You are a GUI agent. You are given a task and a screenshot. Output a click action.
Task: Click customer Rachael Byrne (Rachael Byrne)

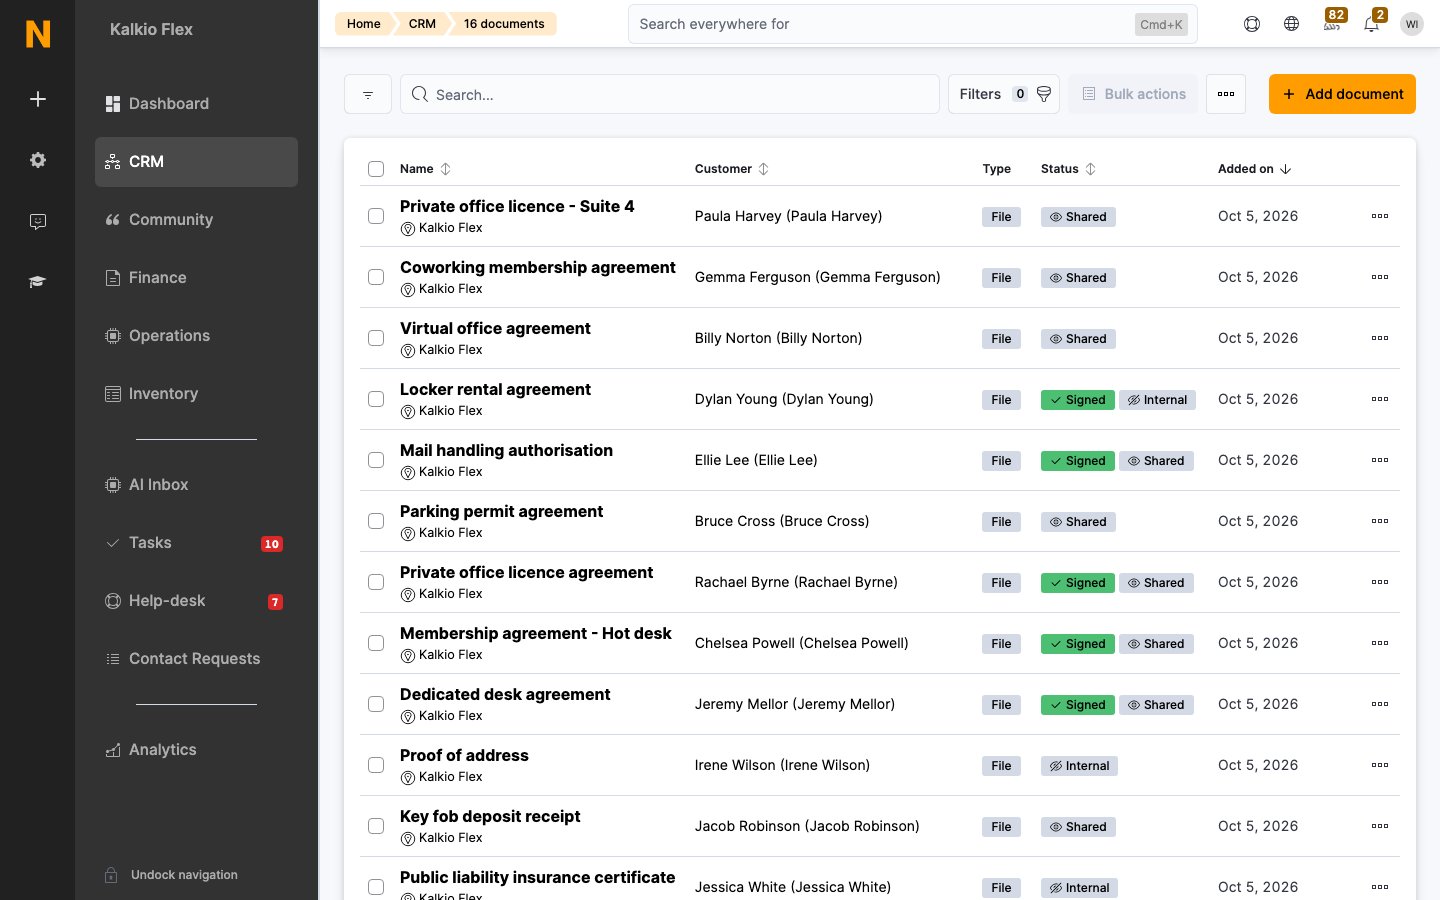(796, 582)
